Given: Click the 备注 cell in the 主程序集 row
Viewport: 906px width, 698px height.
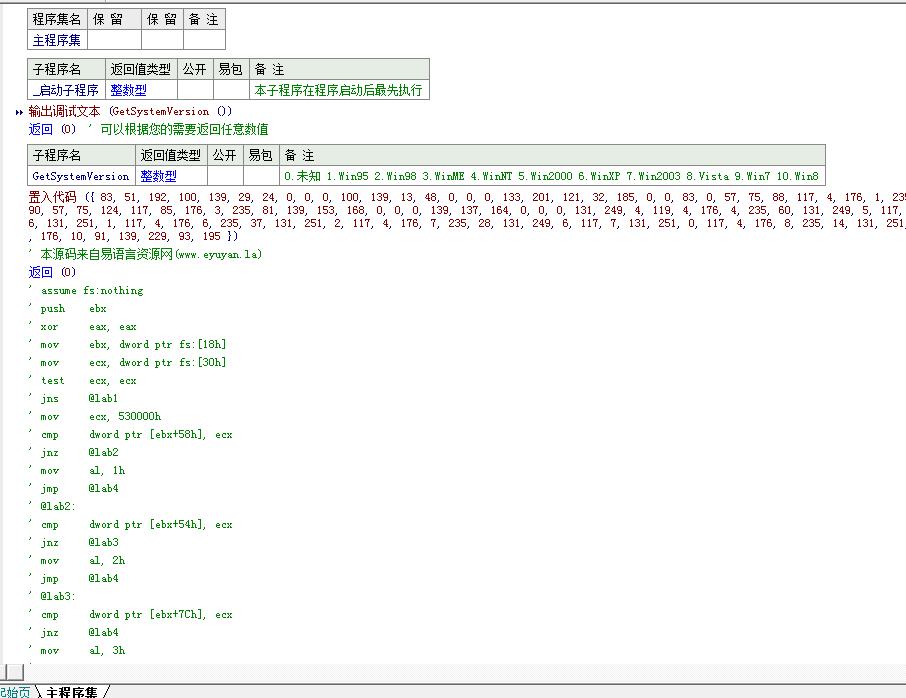Looking at the screenshot, I should click(x=204, y=40).
